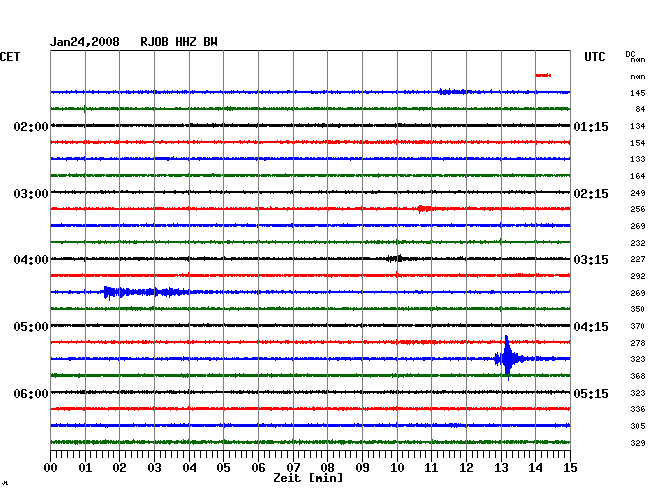Click minute 07 on the time axis
This screenshot has height=494, width=650.
point(293,468)
